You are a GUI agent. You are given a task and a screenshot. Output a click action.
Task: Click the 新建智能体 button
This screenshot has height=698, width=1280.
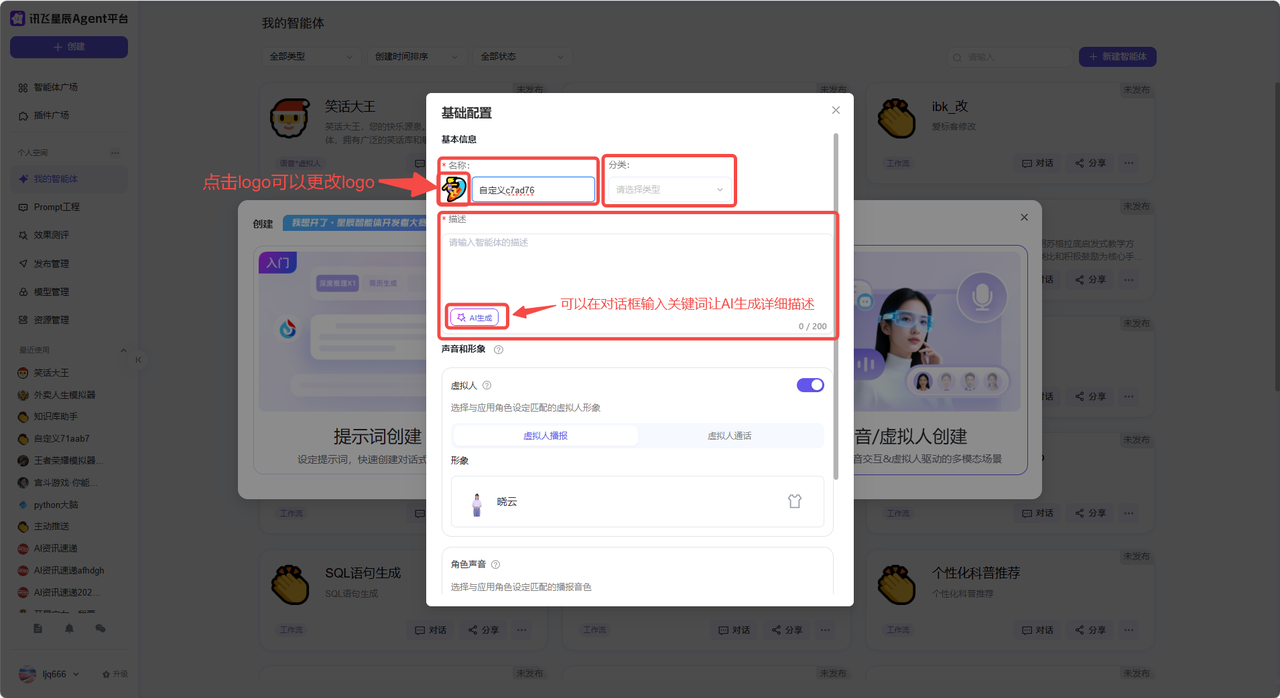(1117, 57)
